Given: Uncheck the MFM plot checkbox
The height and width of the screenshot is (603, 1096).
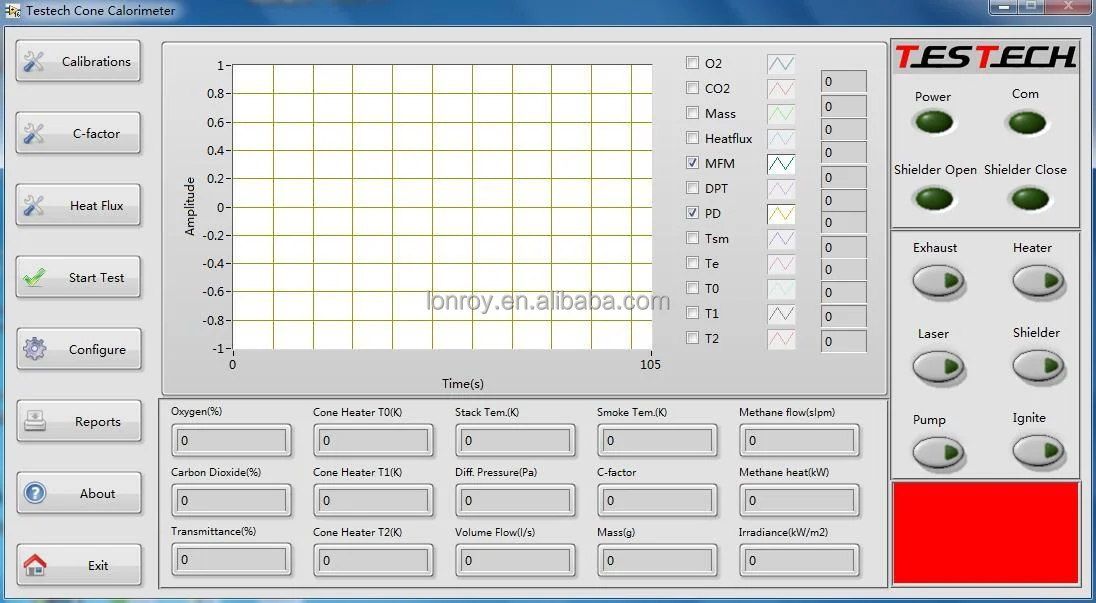Looking at the screenshot, I should pyautogui.click(x=692, y=163).
